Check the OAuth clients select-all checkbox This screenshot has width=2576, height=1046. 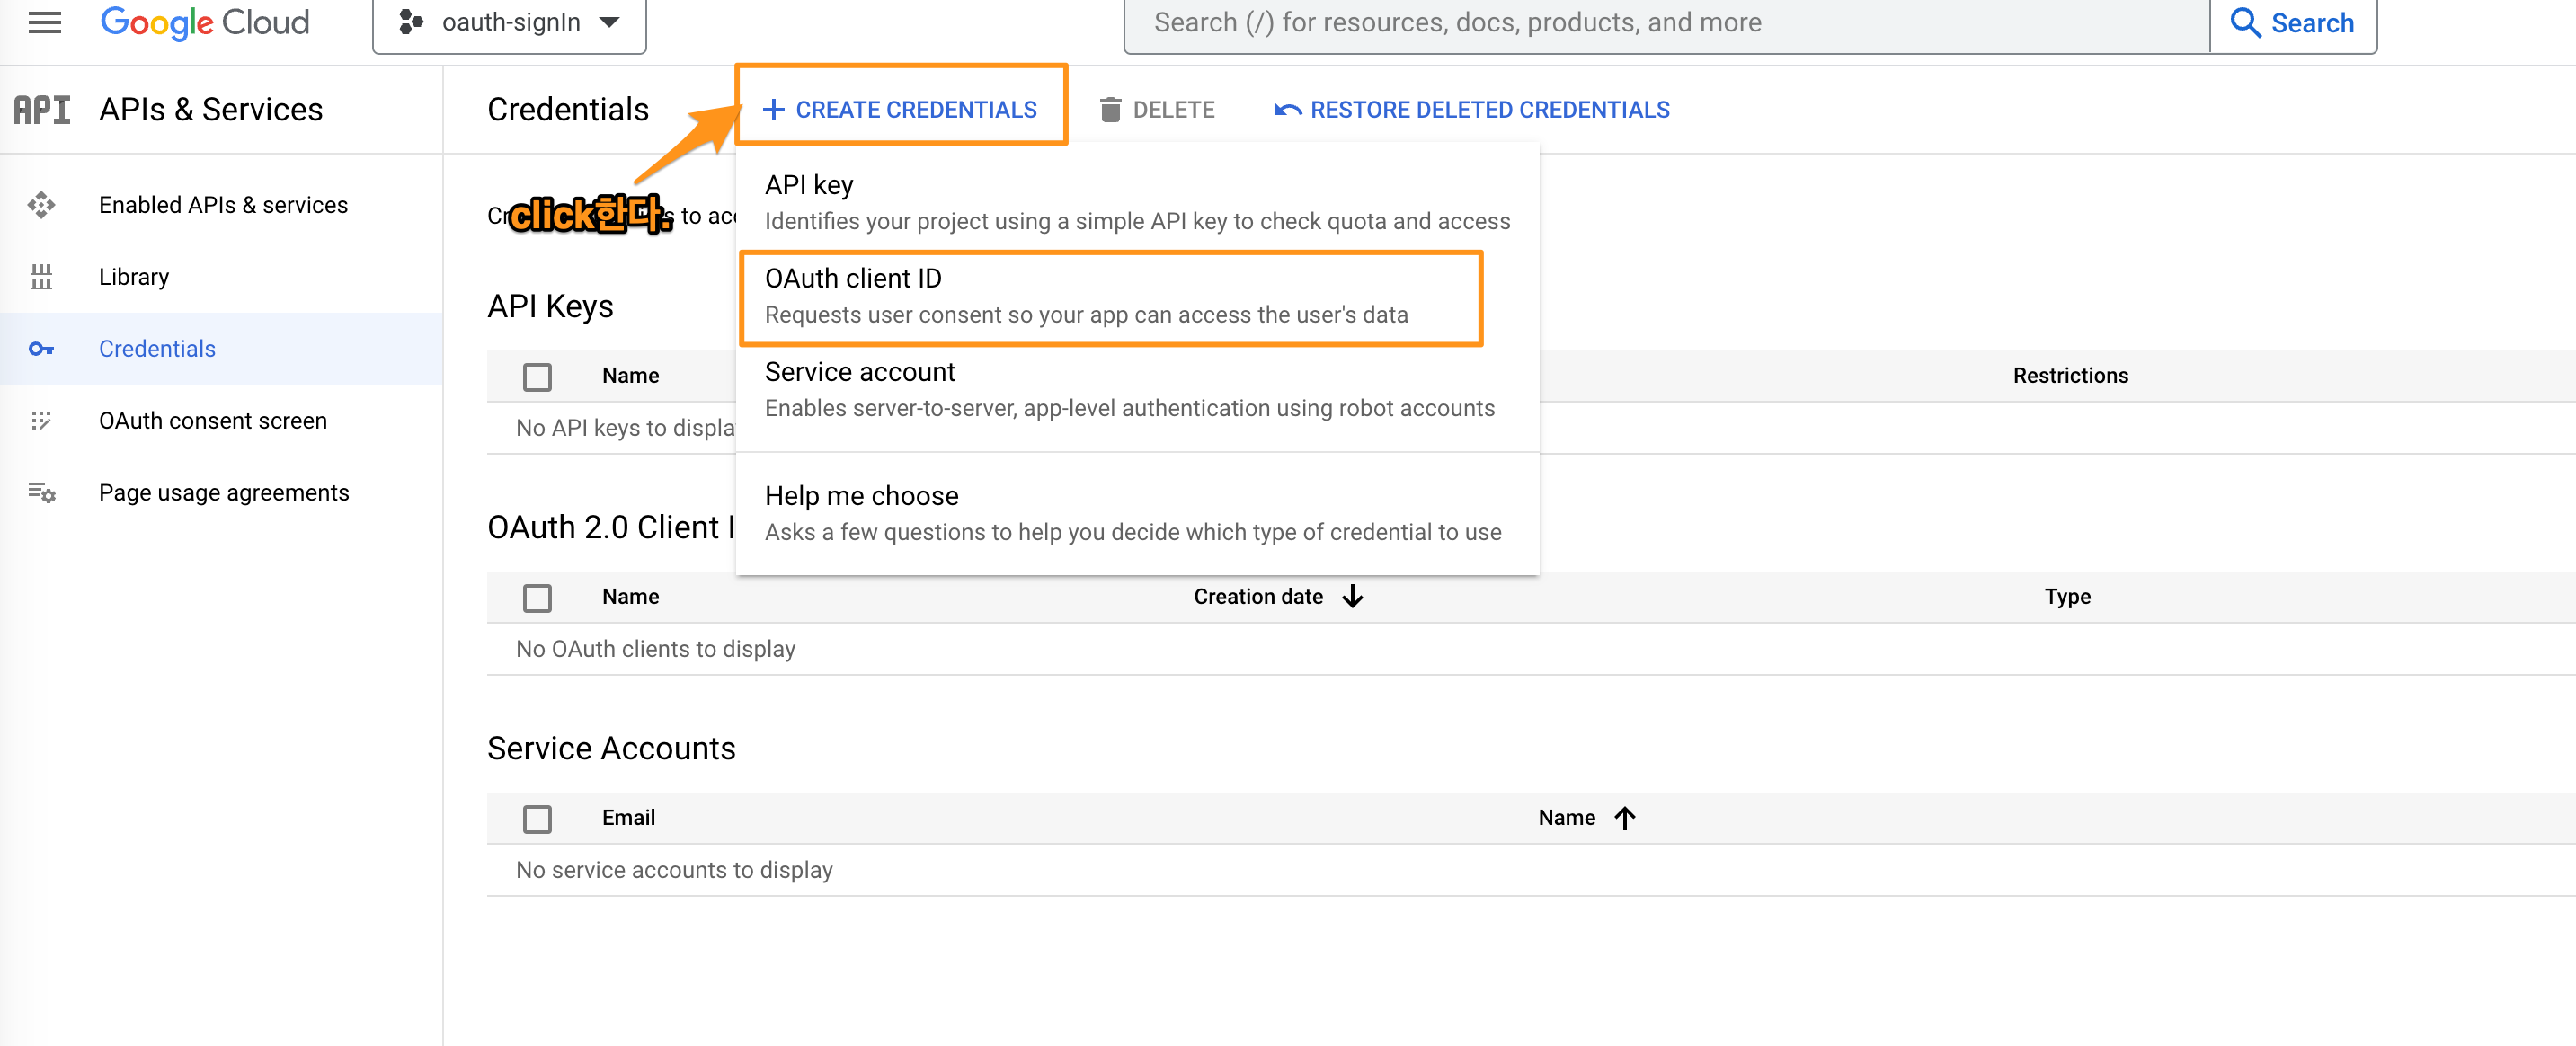[x=537, y=598]
